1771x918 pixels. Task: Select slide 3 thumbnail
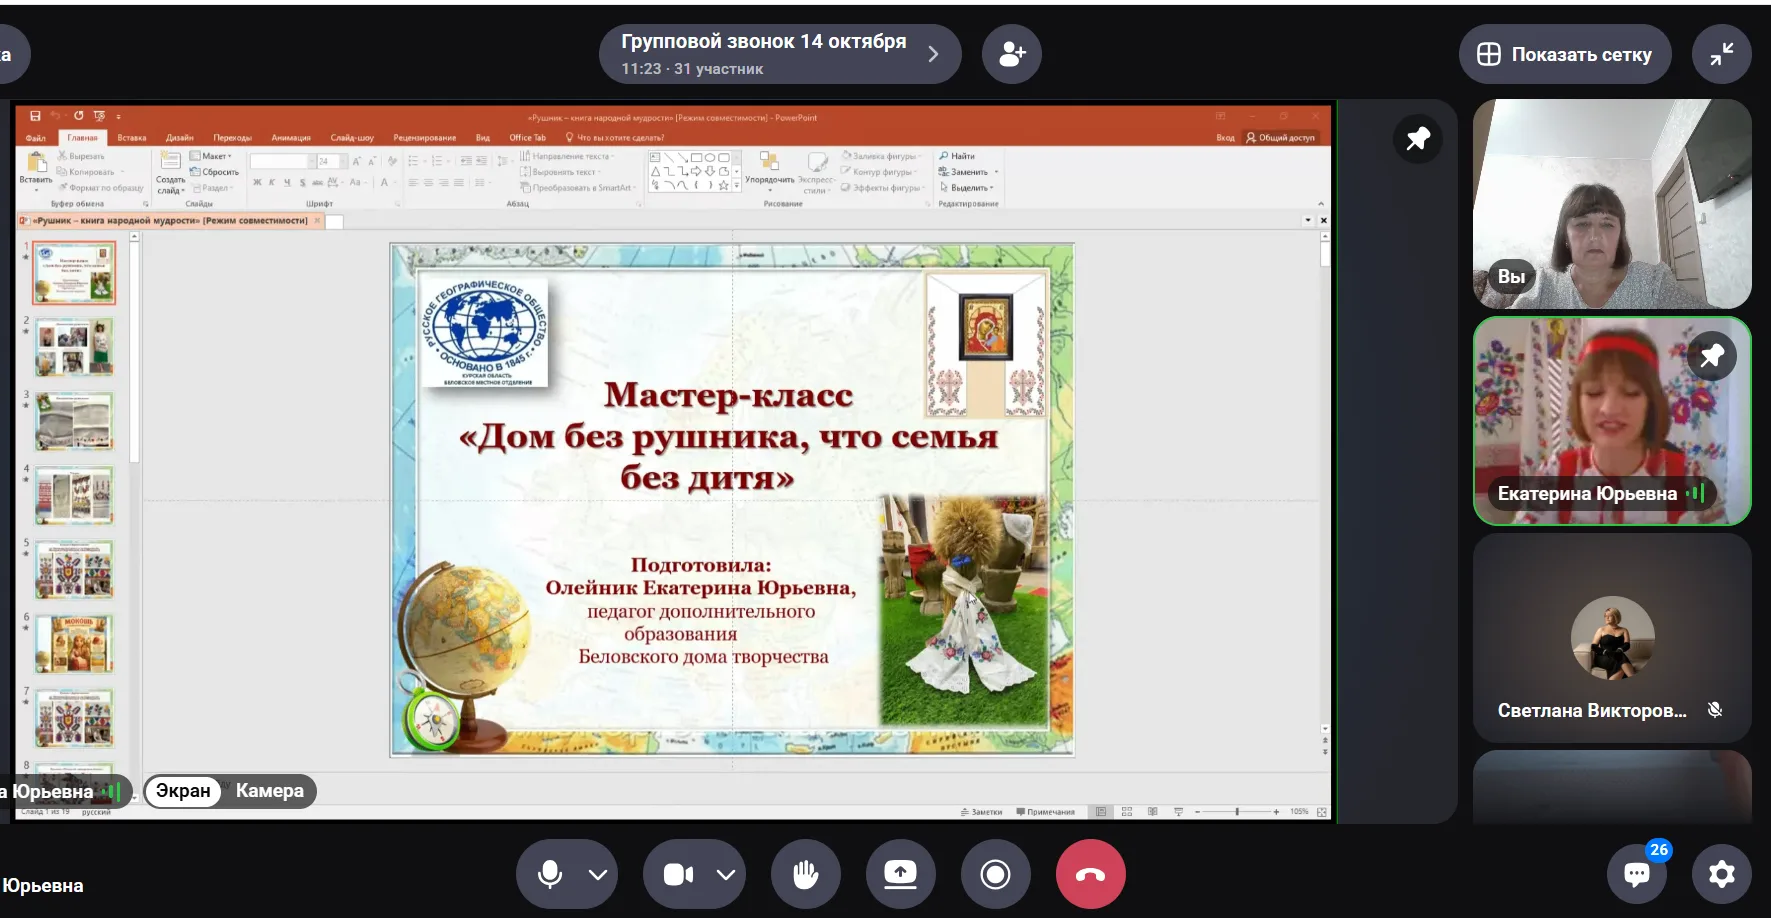(x=75, y=421)
